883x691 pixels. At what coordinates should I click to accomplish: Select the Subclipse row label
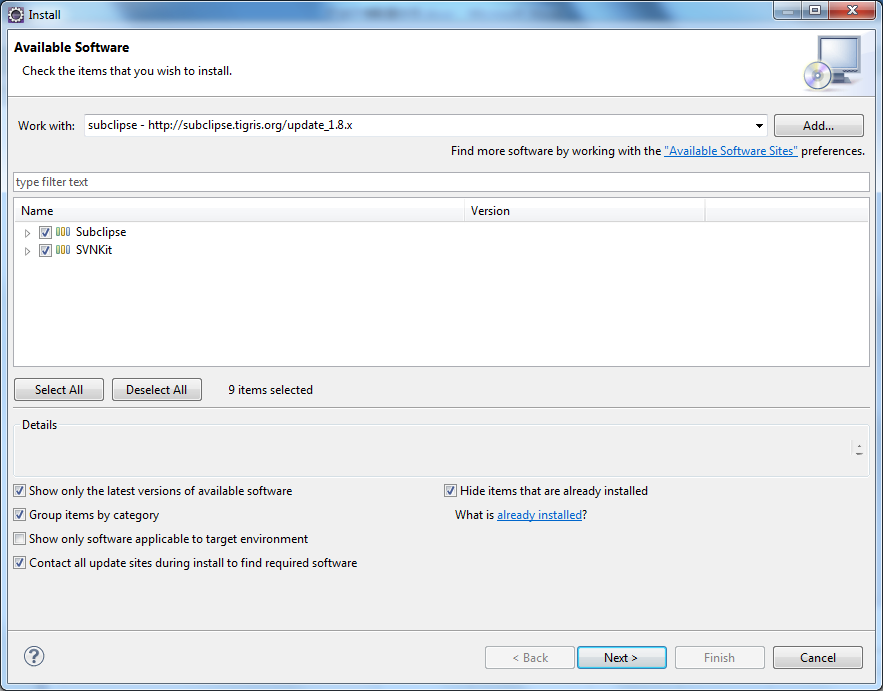pyautogui.click(x=101, y=232)
